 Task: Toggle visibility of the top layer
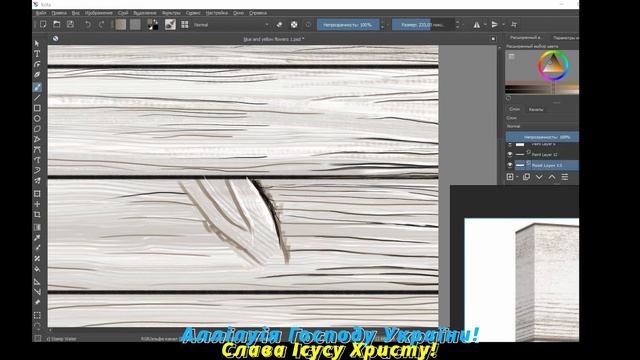coord(510,144)
